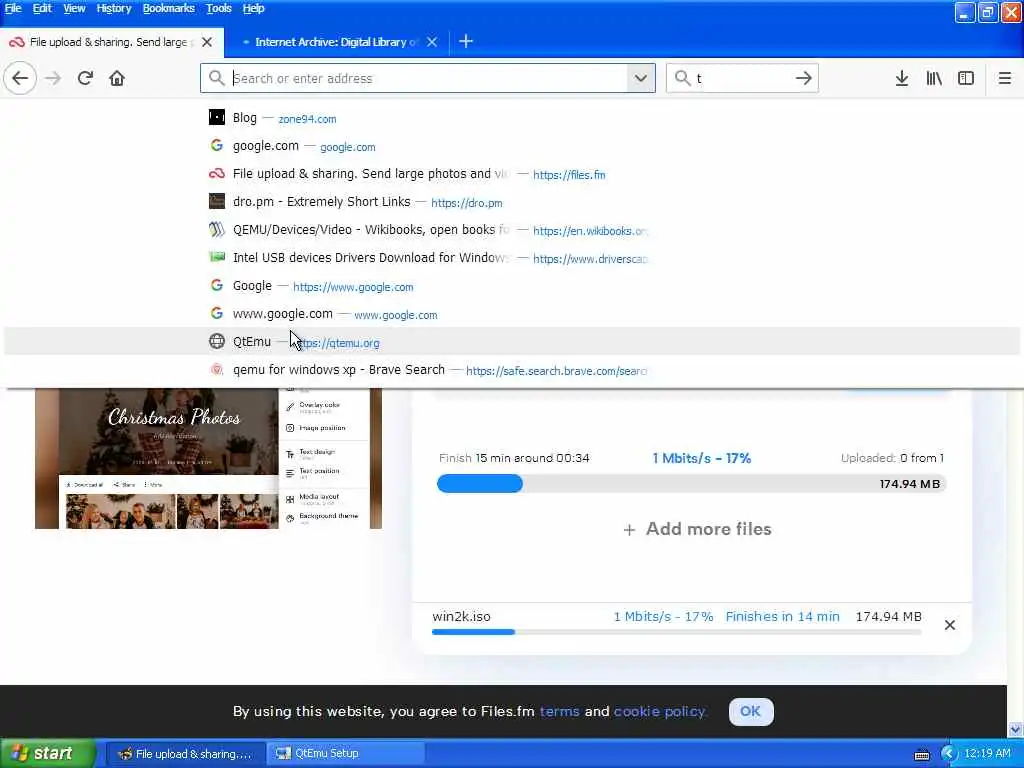The image size is (1024, 768).
Task: Click the keyboard icon in system tray
Action: coord(922,755)
